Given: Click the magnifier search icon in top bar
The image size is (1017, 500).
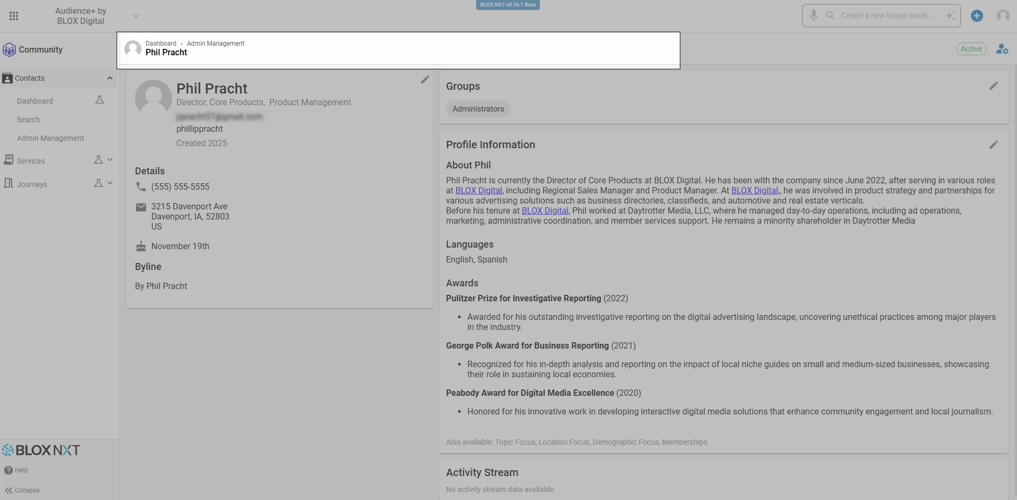Looking at the screenshot, I should tap(830, 16).
